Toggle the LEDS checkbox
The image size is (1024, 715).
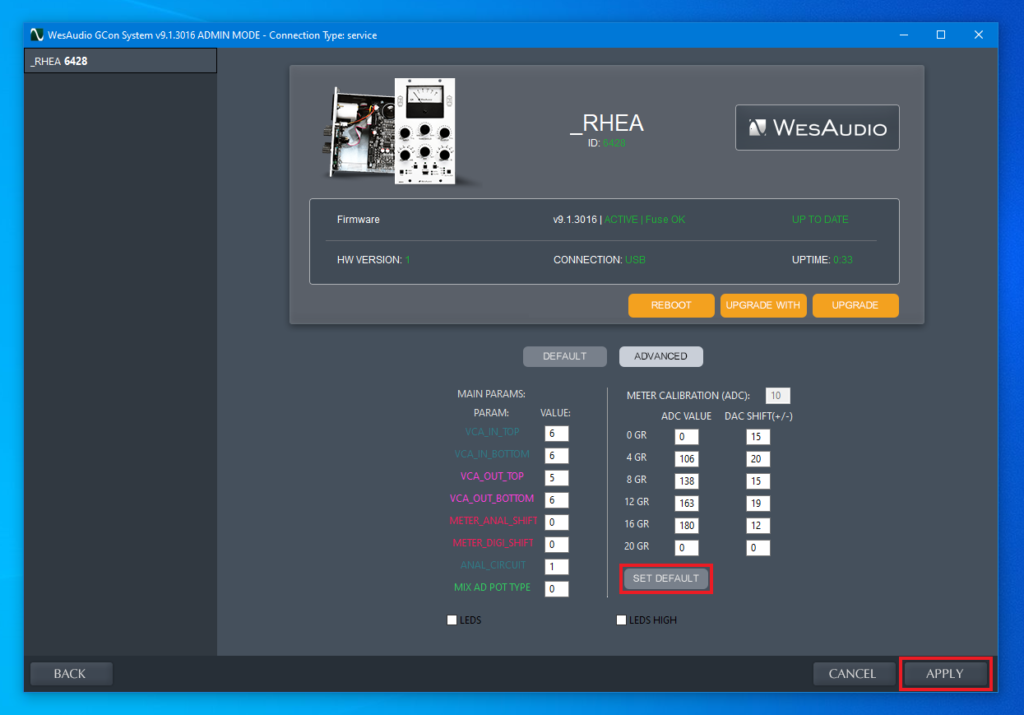coord(451,620)
